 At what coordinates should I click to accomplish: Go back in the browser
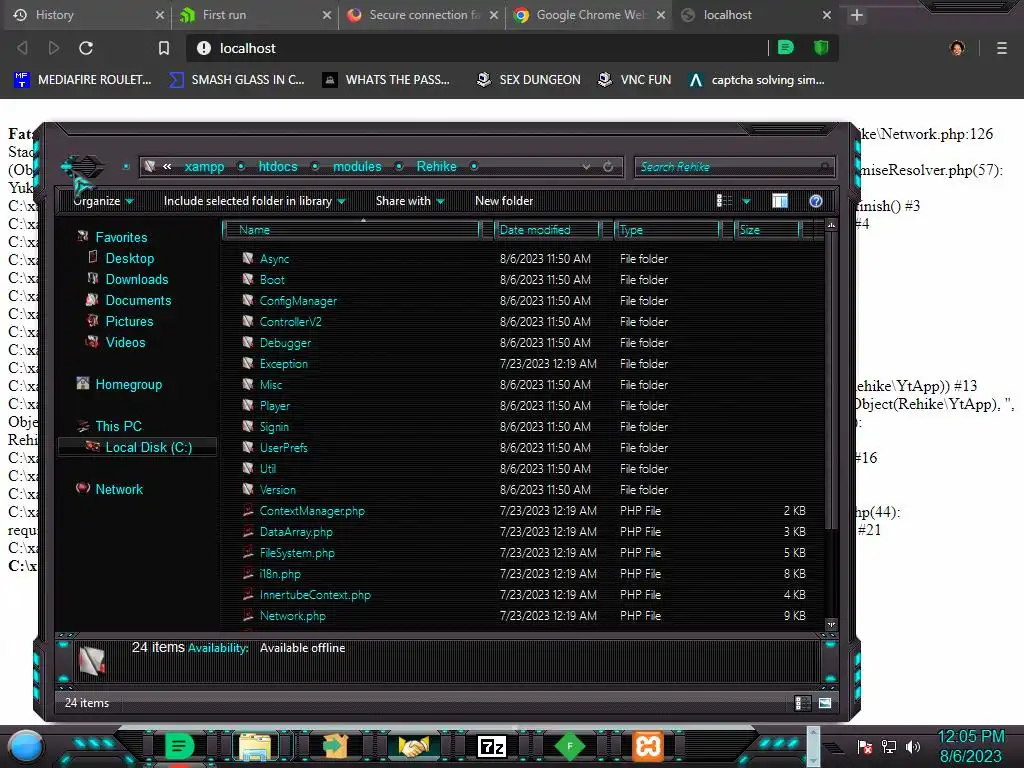[x=22, y=48]
